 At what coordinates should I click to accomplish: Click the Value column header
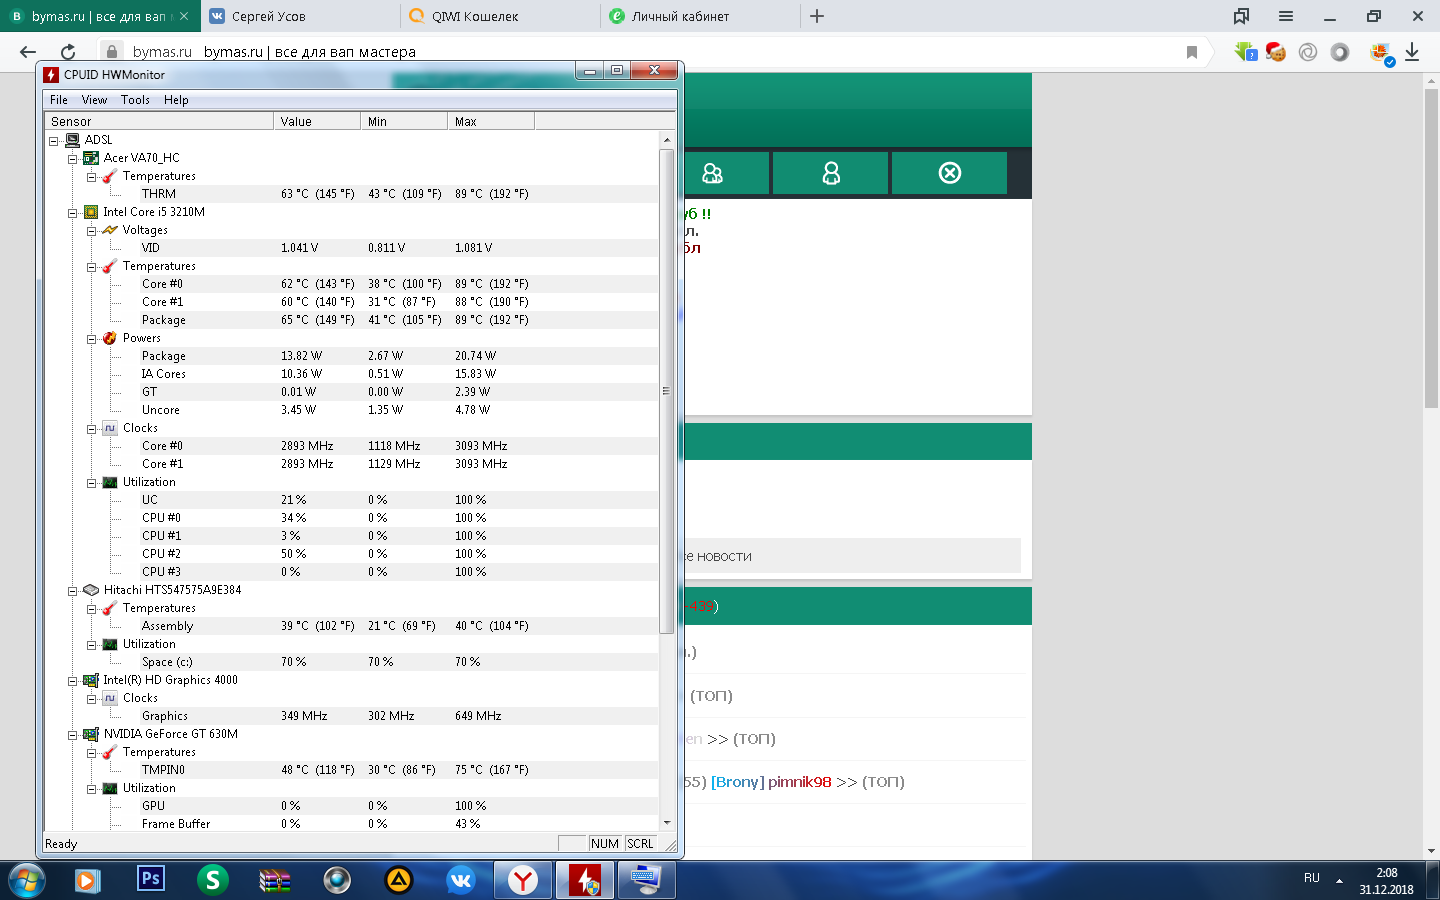317,122
